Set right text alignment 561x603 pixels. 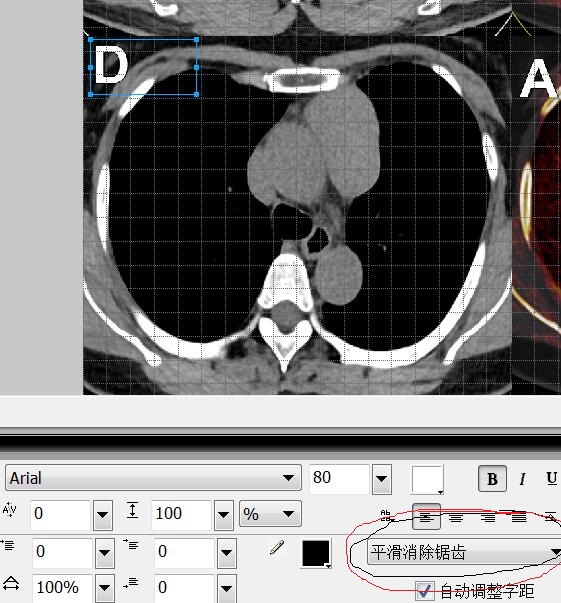coord(488,518)
